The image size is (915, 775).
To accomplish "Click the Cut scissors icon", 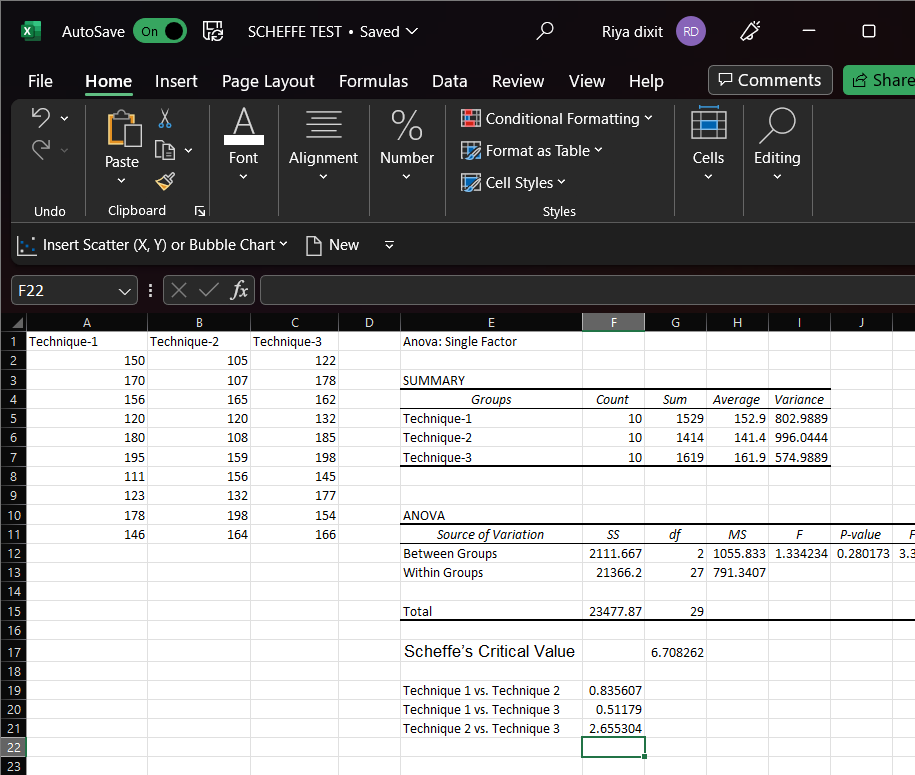I will pos(165,118).
